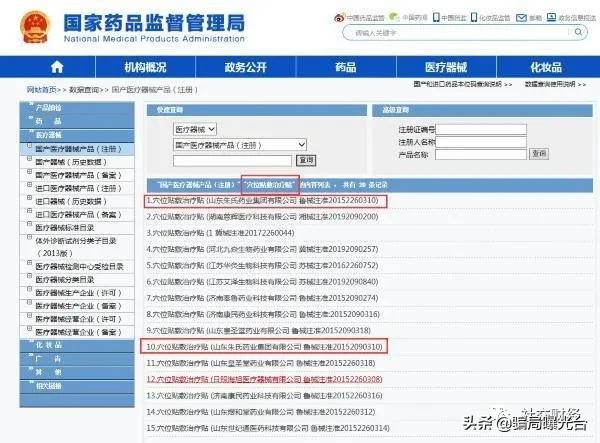Select 医疗器械标准目录 in the sidebar
The image size is (600, 443).
[x=65, y=228]
